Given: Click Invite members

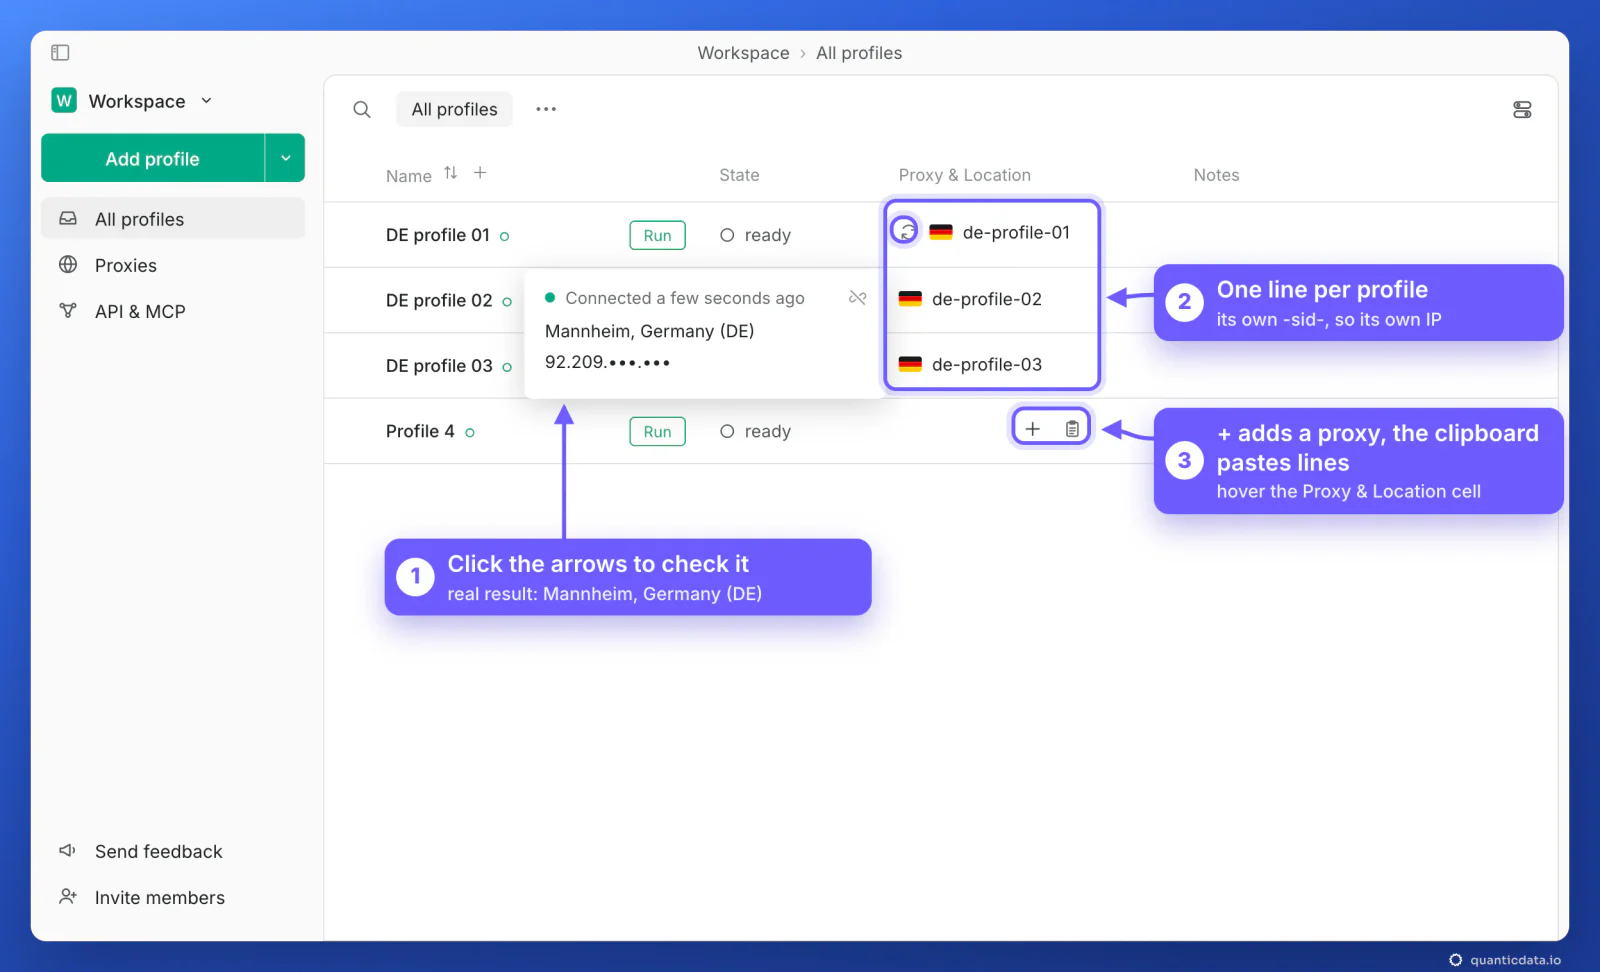Looking at the screenshot, I should click(x=141, y=897).
